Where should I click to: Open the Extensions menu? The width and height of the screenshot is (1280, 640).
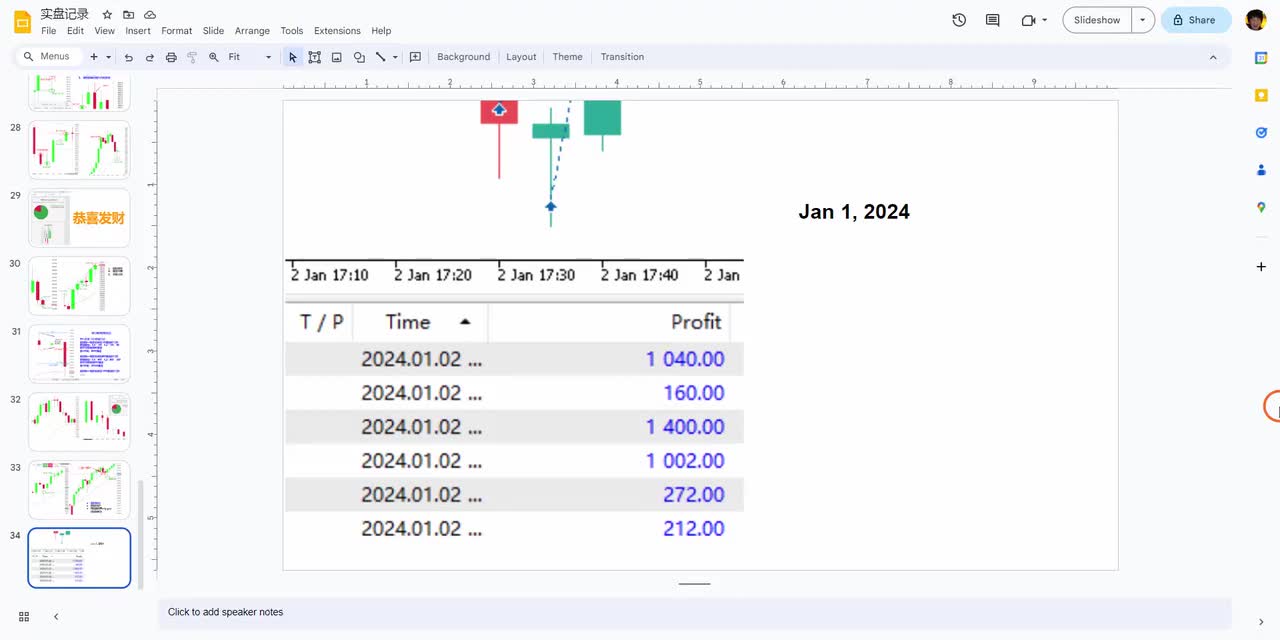[x=337, y=31]
